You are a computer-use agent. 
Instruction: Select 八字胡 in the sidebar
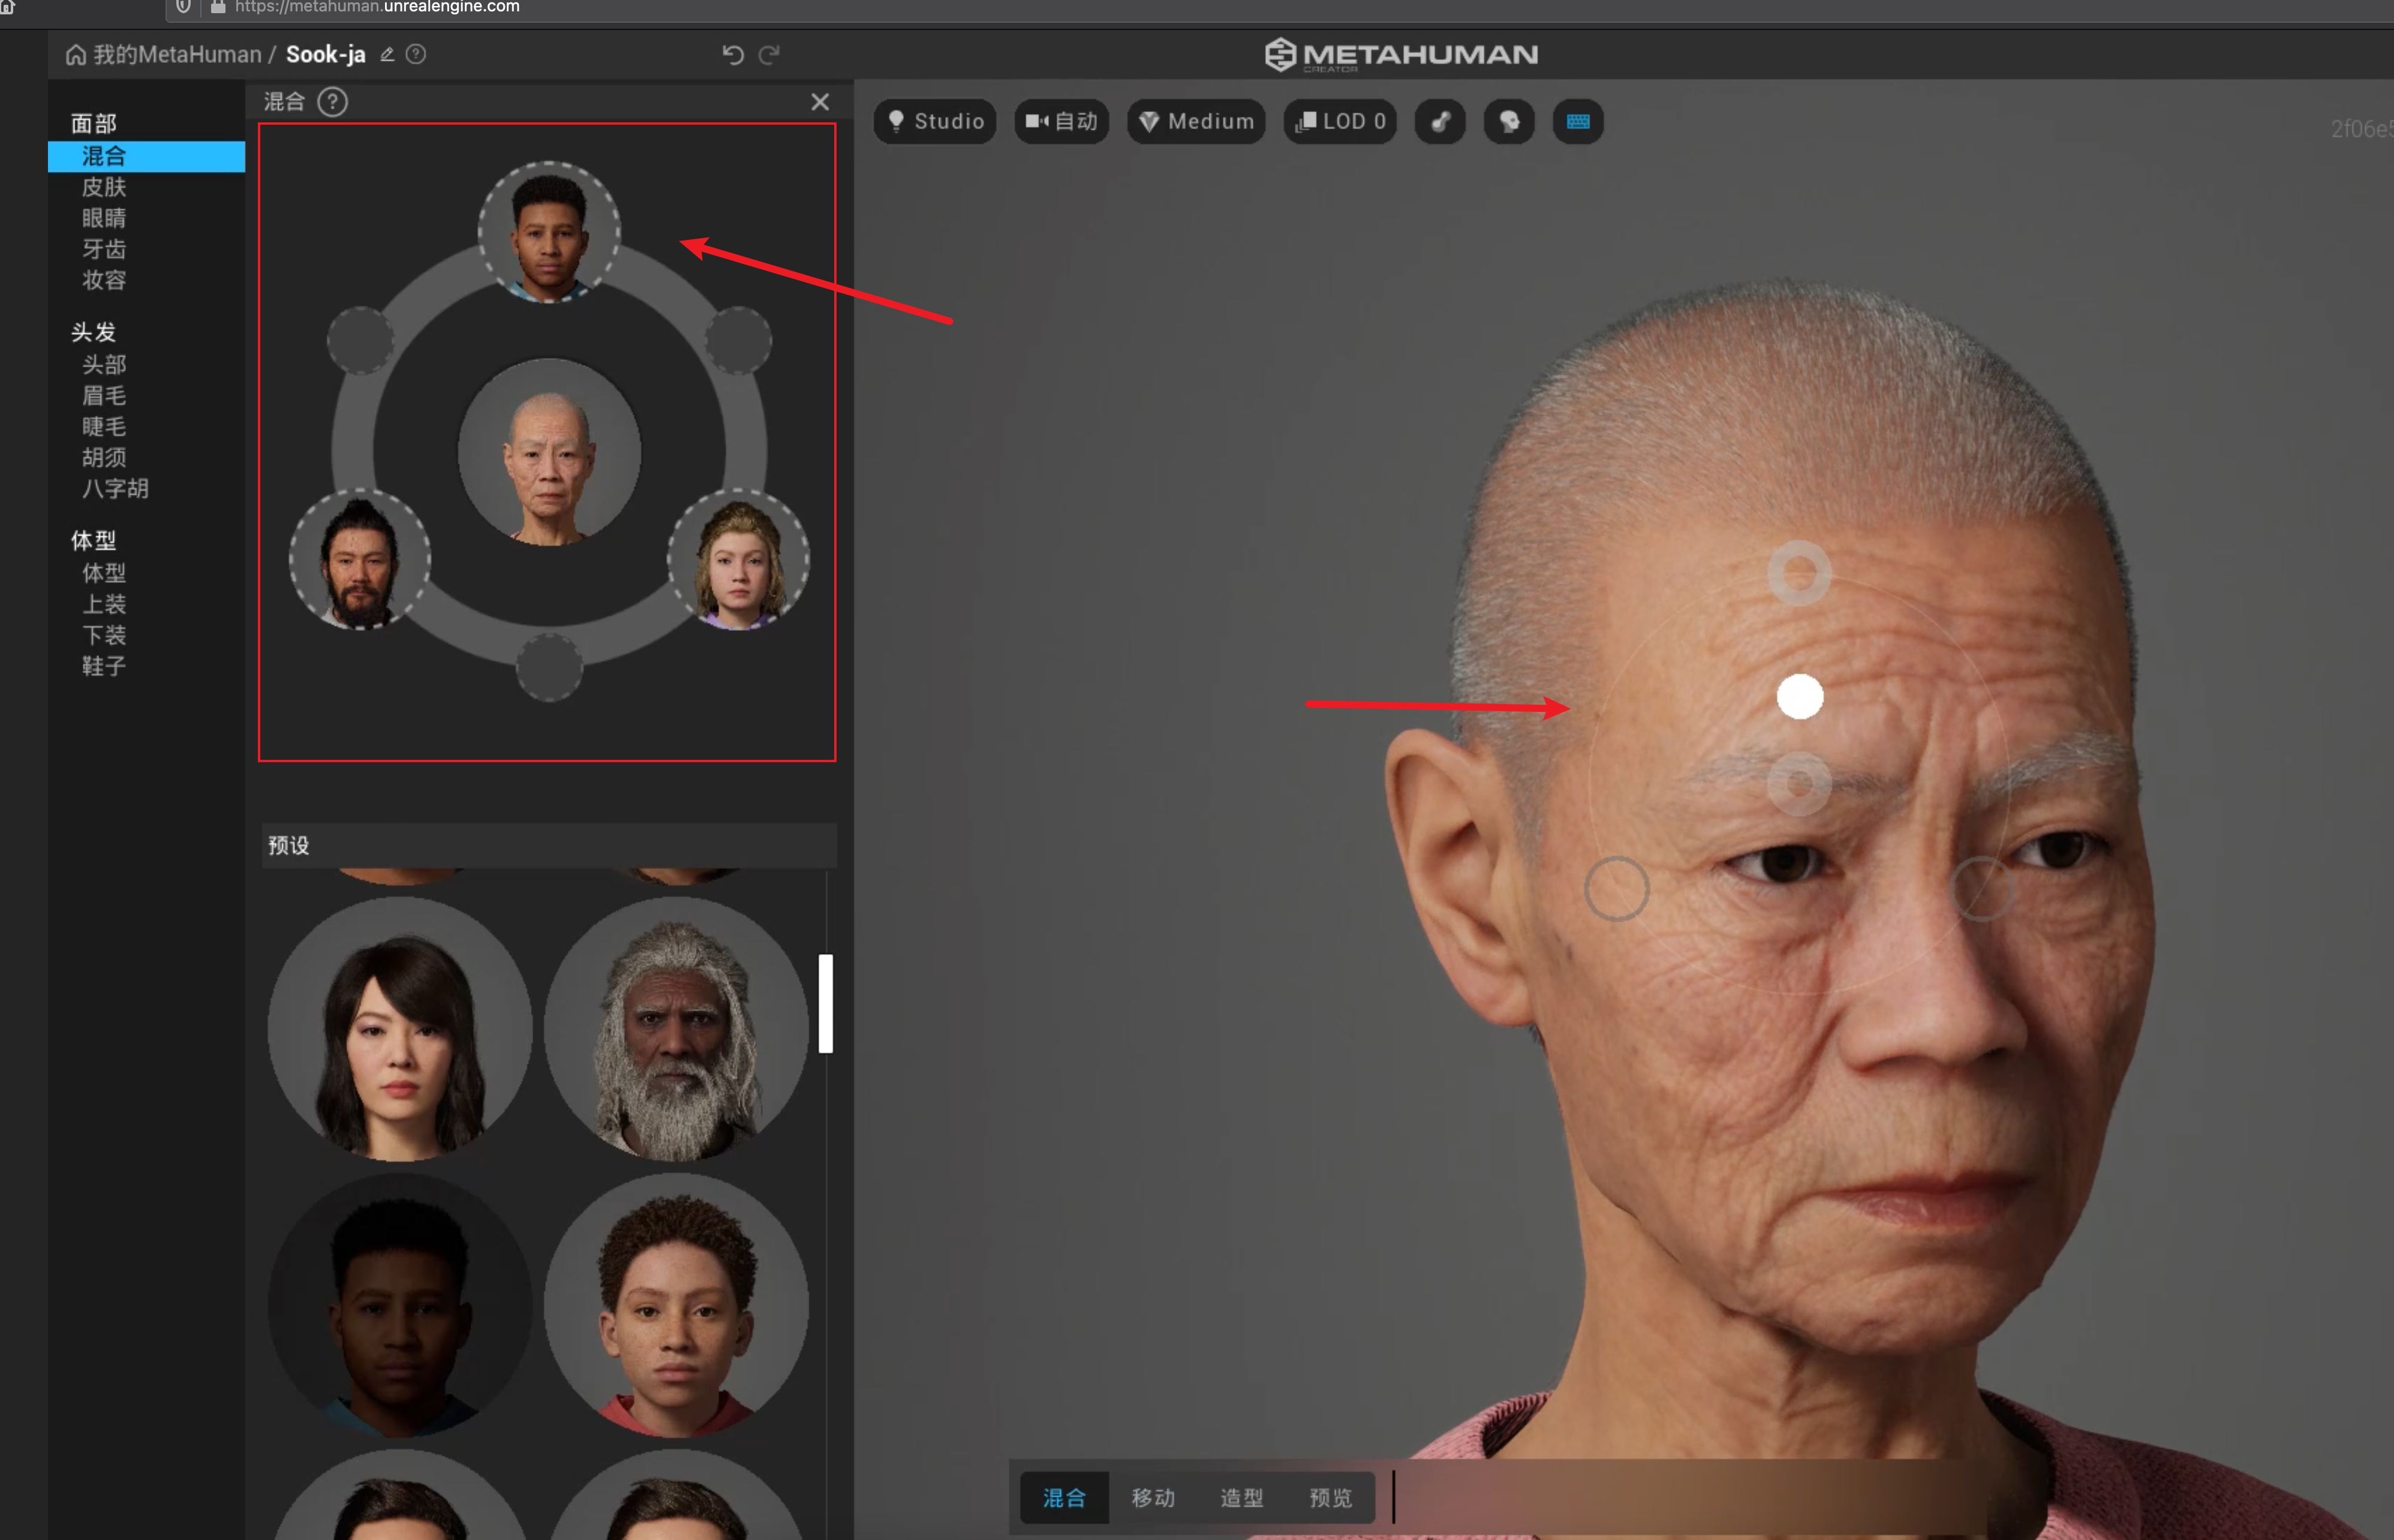(x=115, y=488)
